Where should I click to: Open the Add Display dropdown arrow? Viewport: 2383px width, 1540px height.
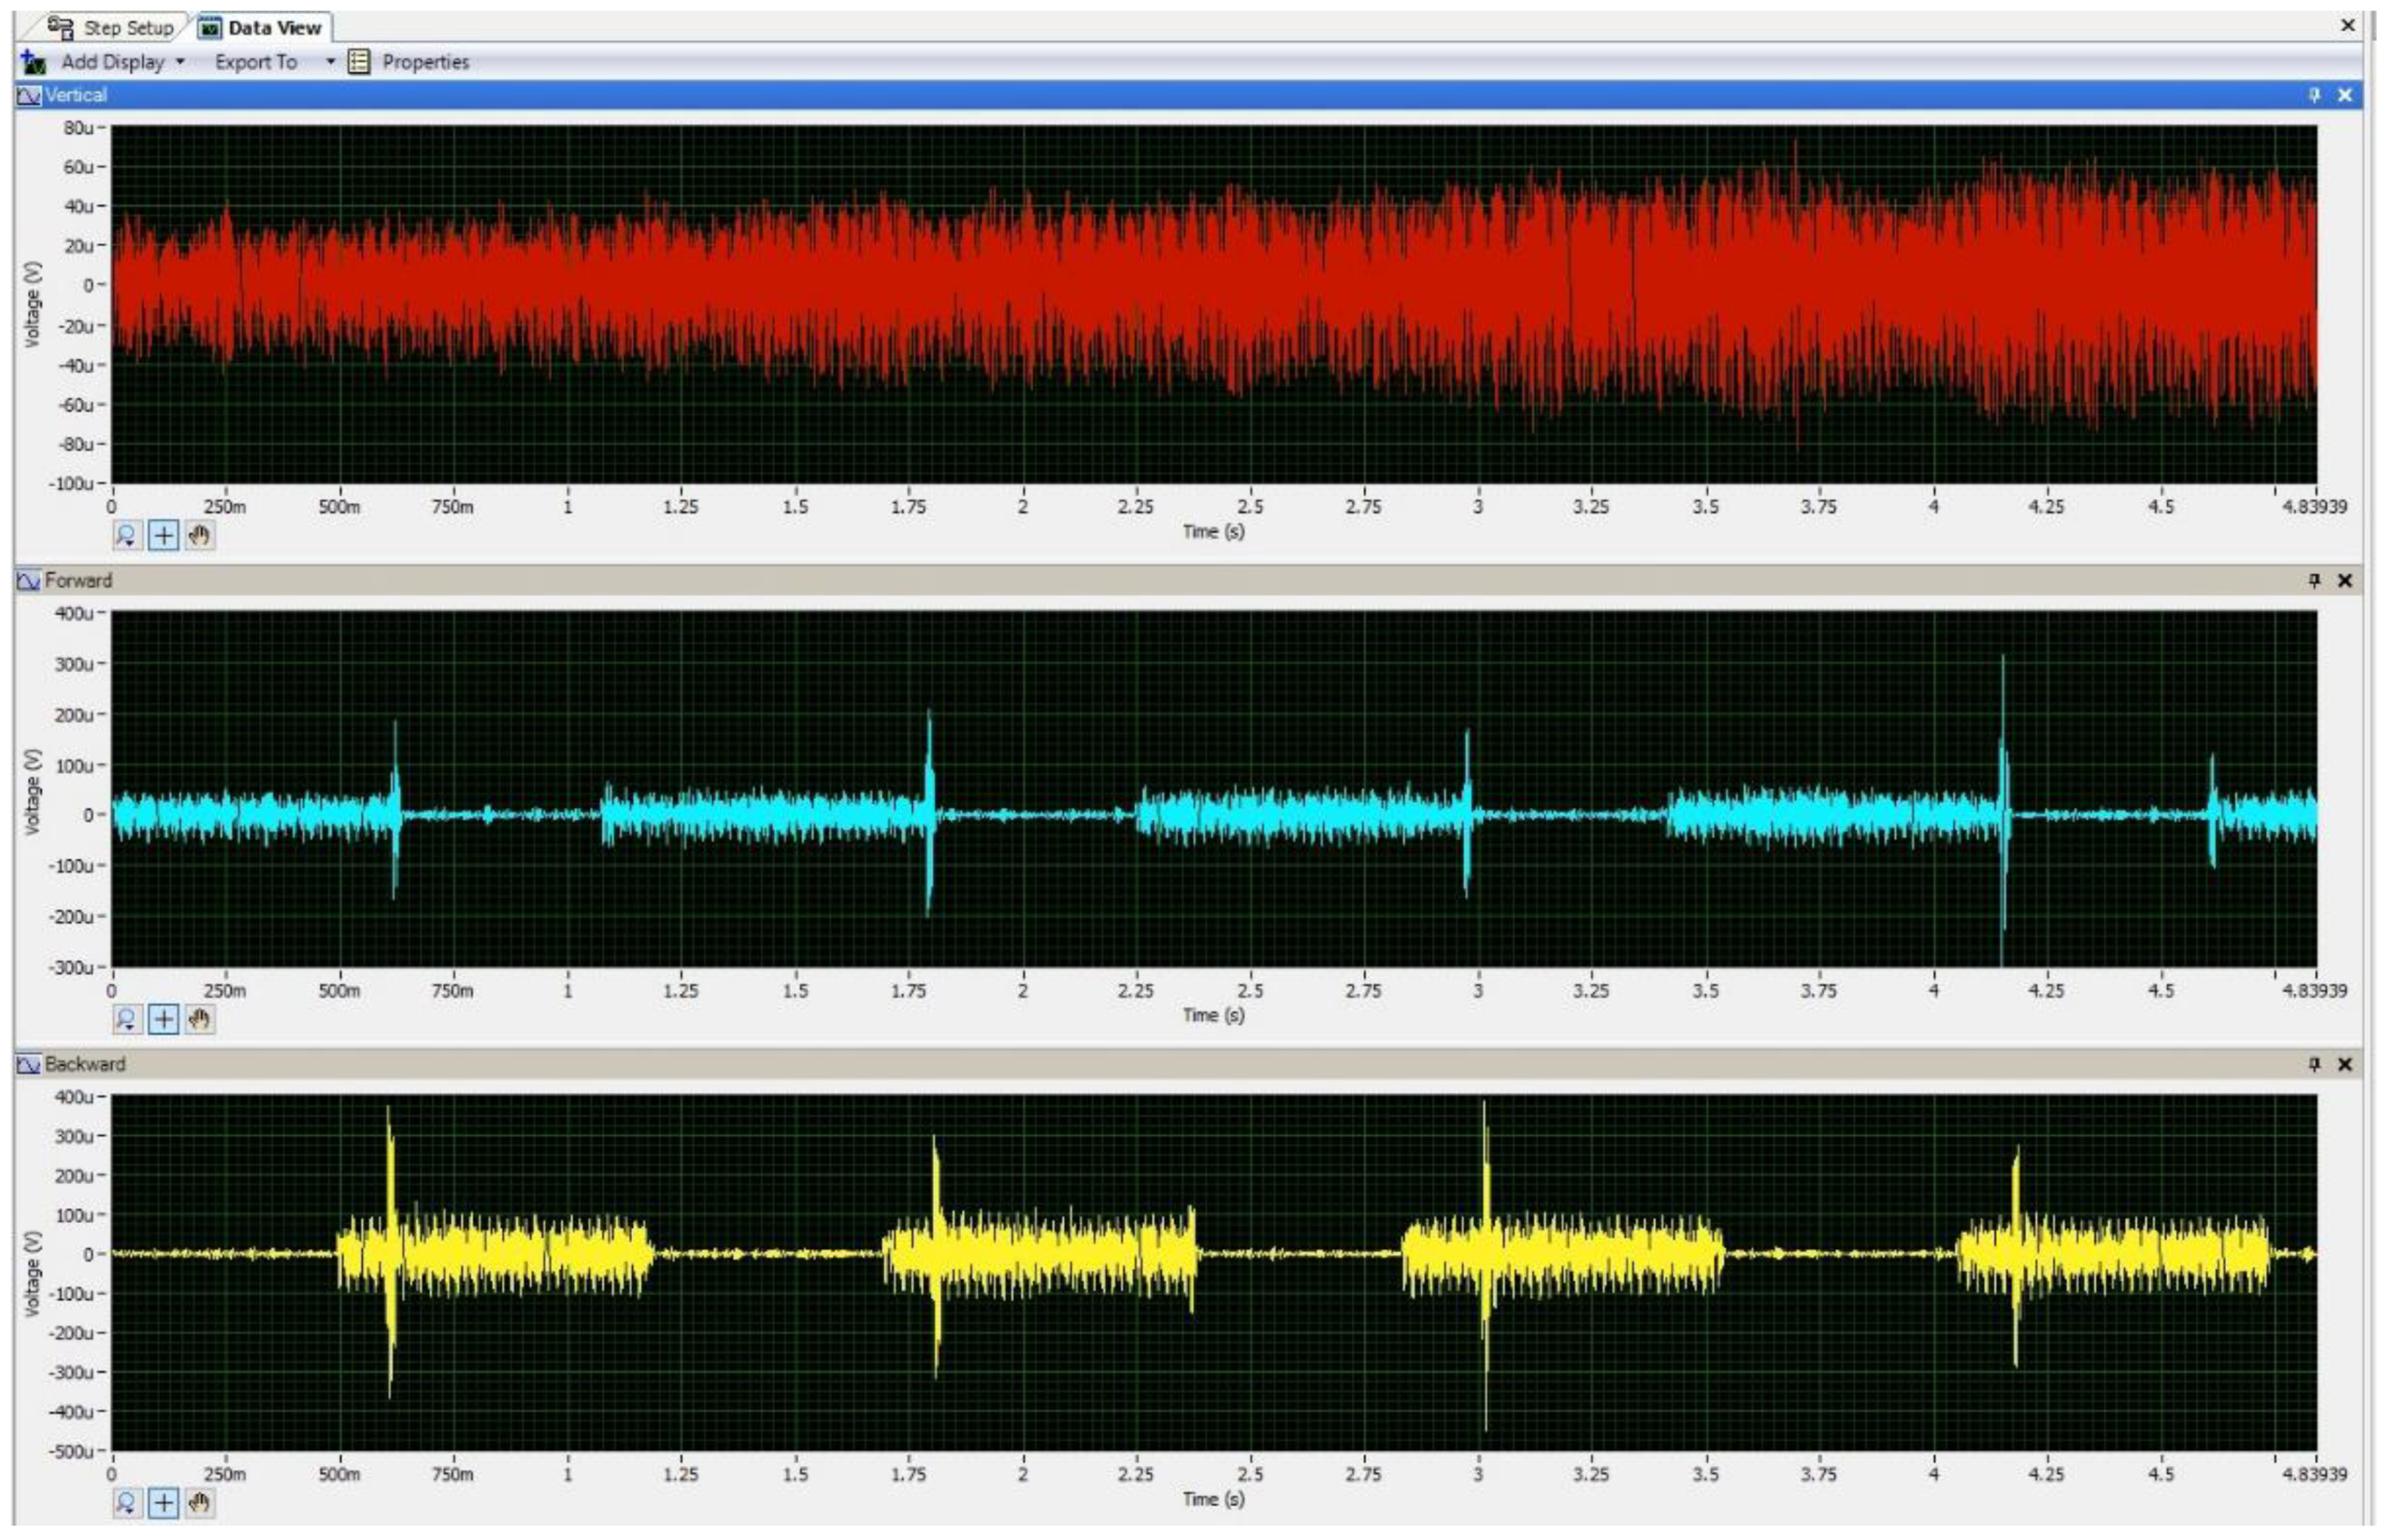180,62
